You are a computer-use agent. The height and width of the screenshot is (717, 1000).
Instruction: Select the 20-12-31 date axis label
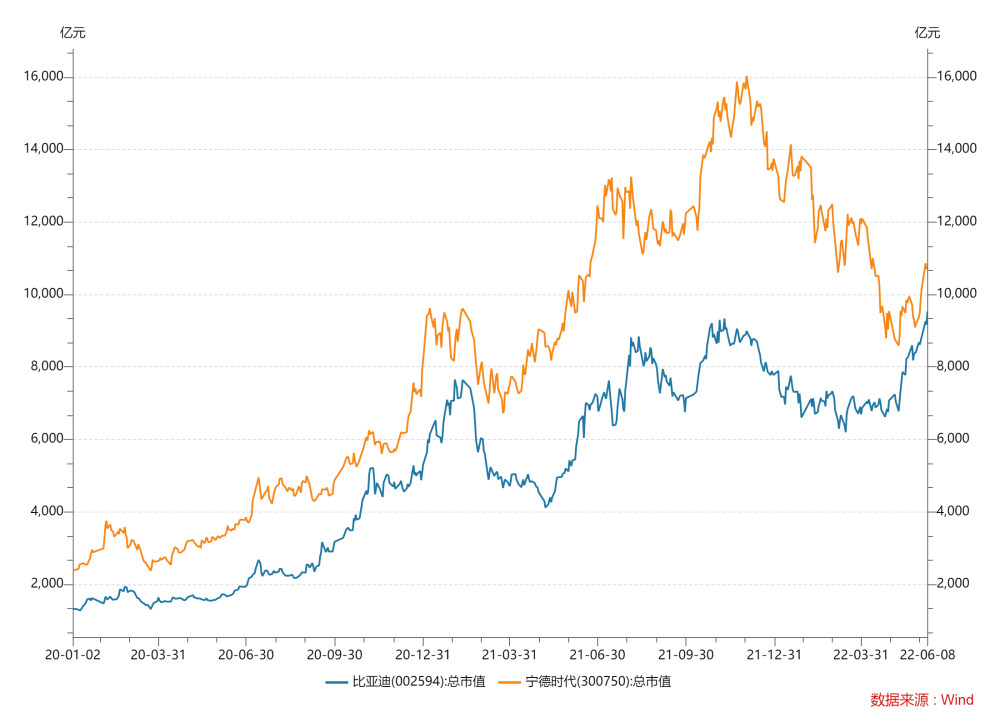422,654
